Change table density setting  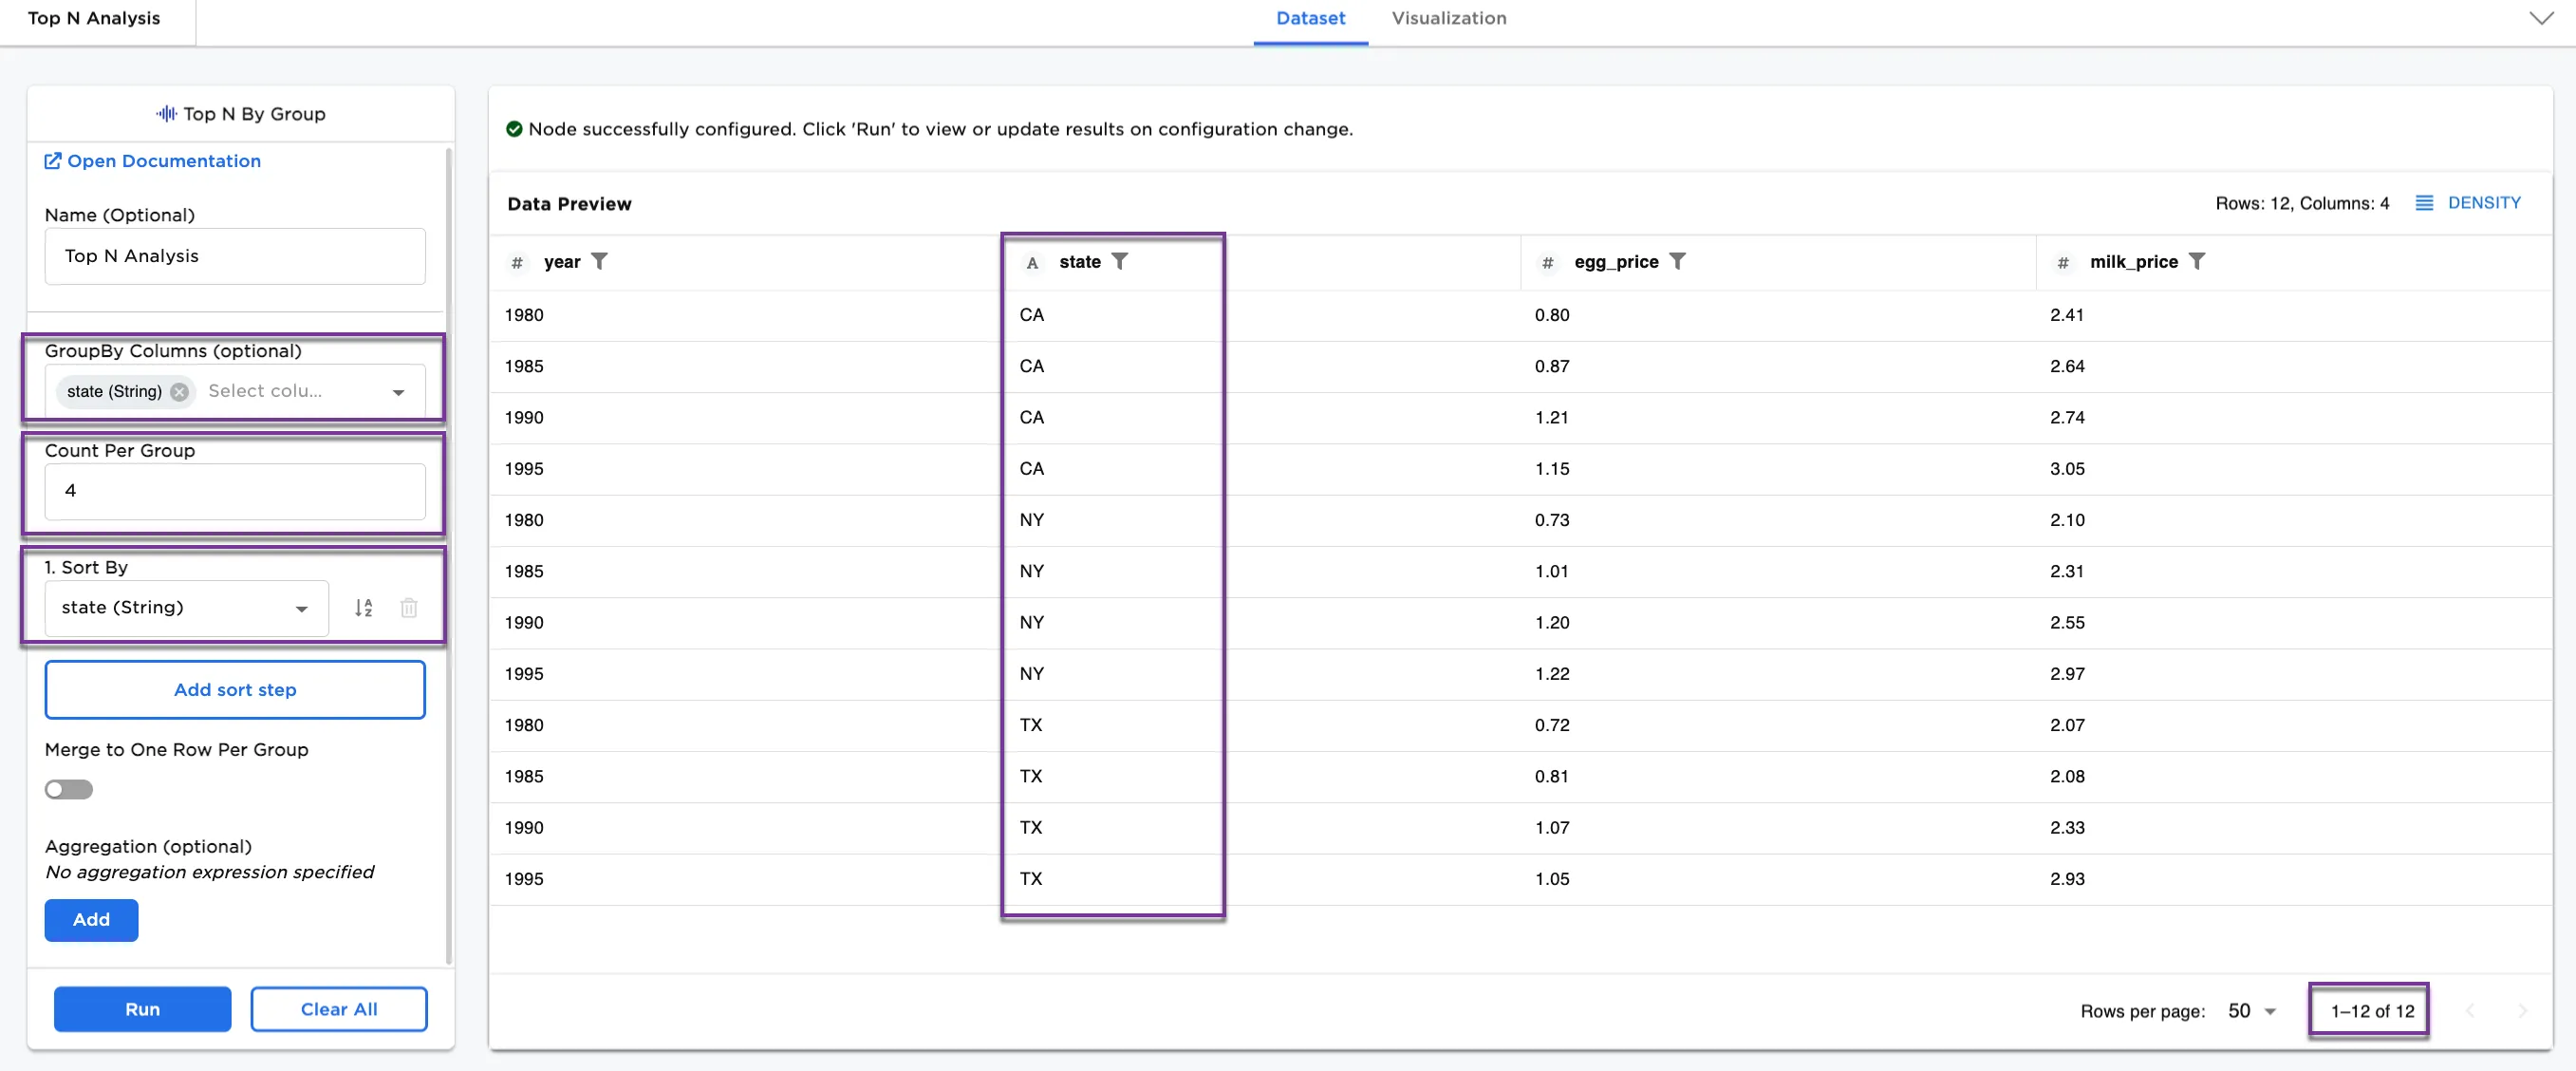click(x=2468, y=203)
